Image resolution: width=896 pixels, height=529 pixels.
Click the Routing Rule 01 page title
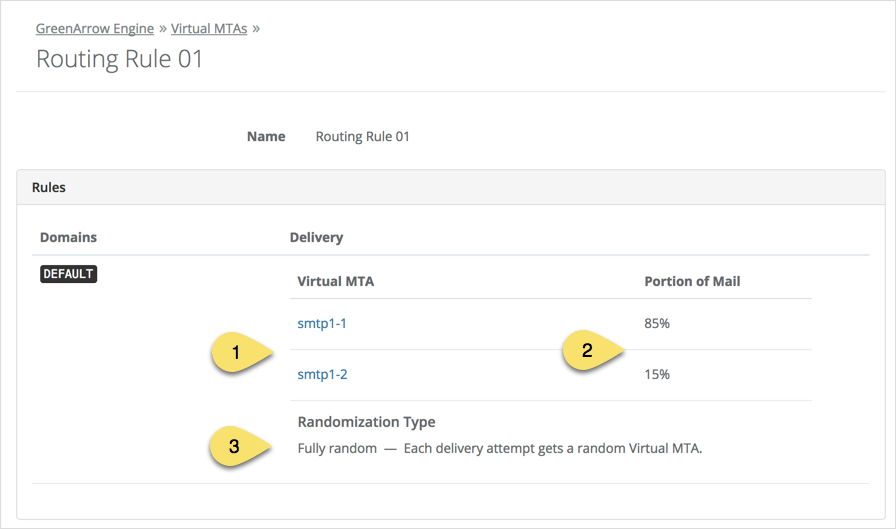119,59
